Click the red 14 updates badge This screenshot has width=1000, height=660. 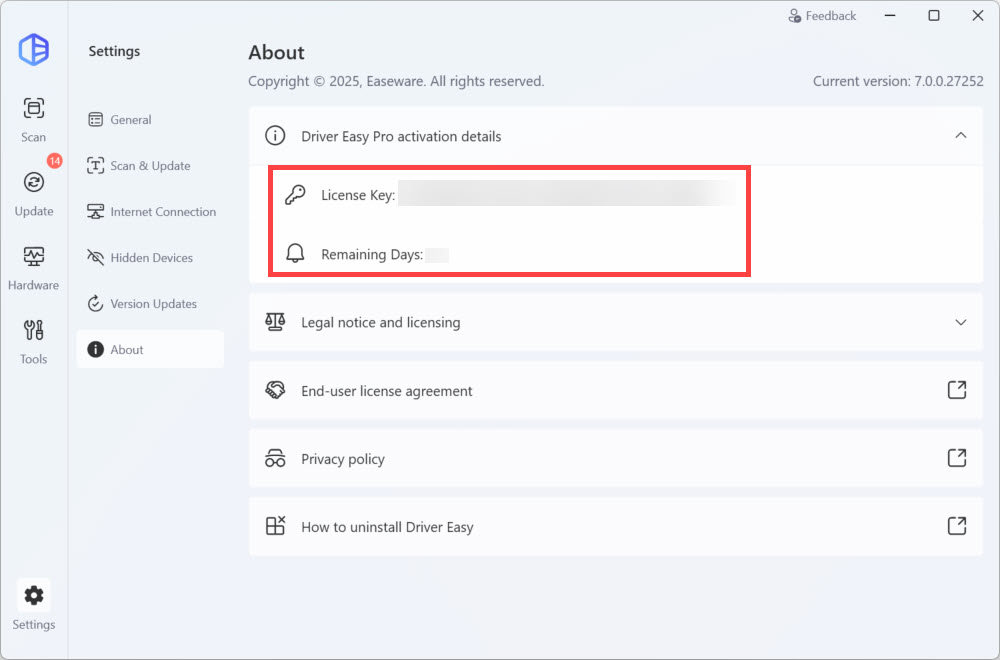point(55,161)
